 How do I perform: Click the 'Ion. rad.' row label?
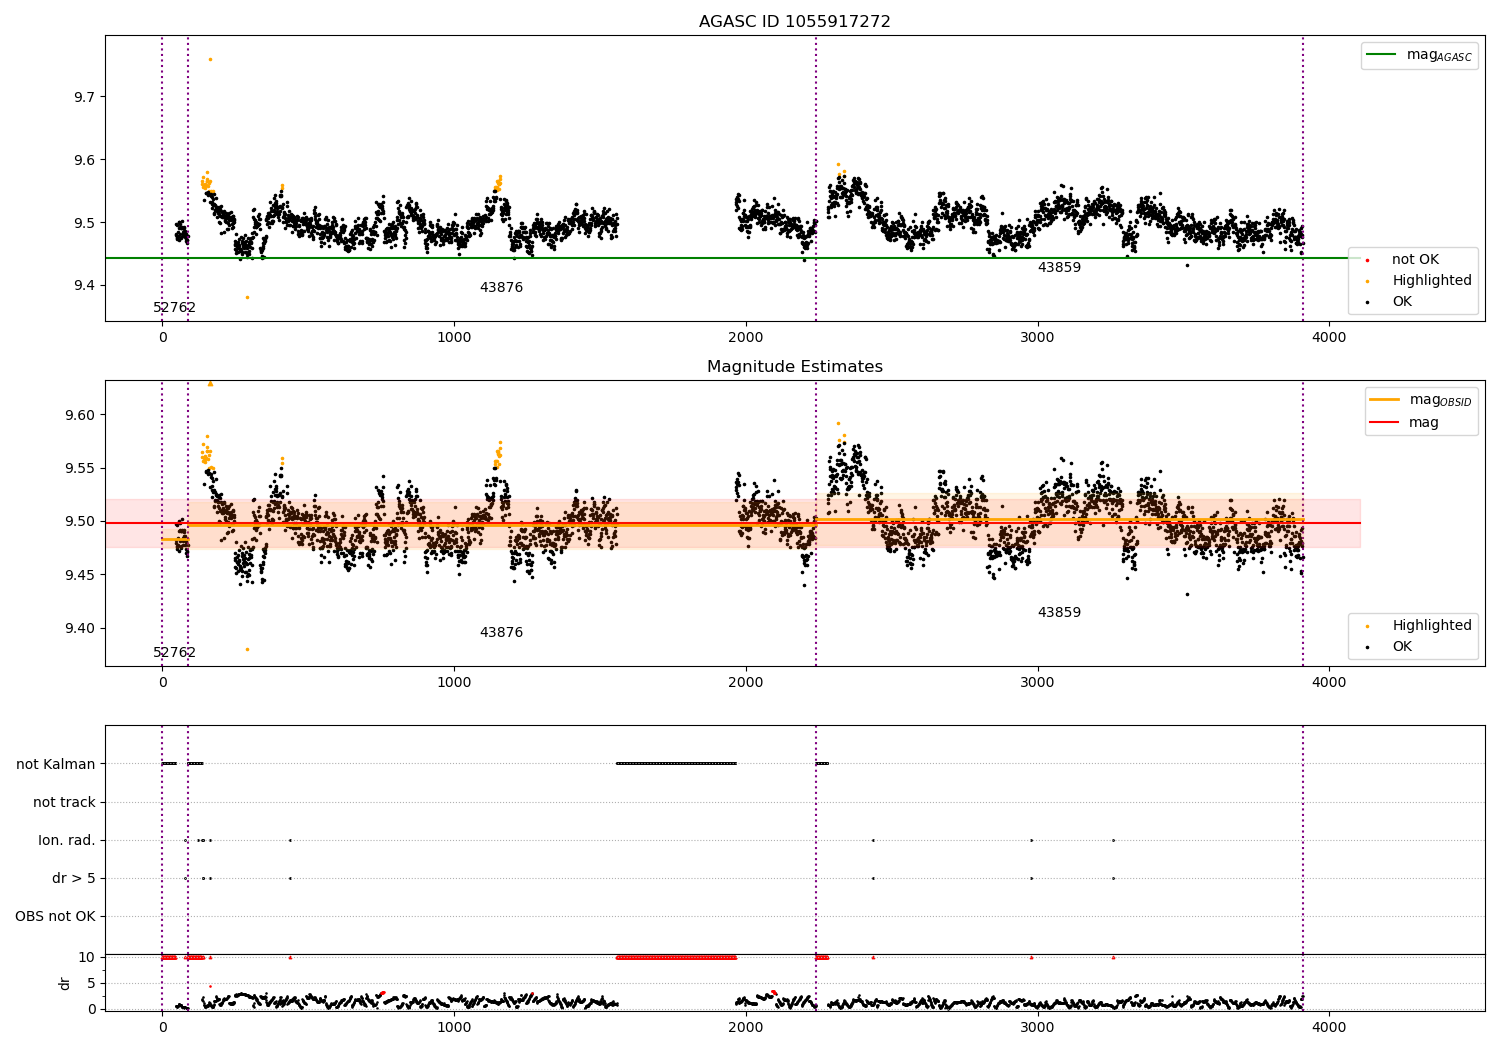tap(67, 840)
